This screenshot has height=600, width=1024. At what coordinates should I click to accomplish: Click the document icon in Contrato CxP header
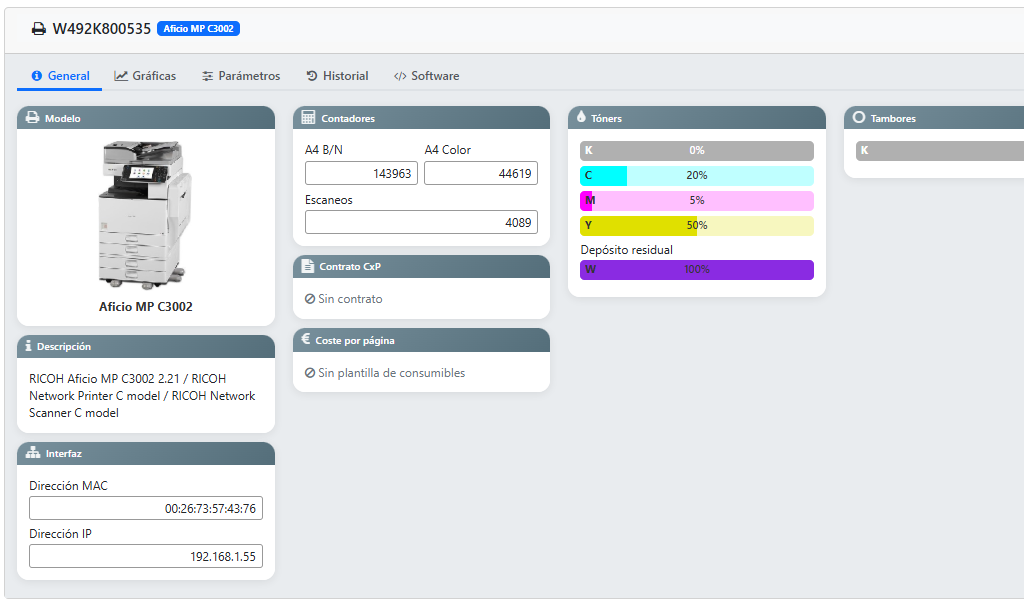click(308, 266)
